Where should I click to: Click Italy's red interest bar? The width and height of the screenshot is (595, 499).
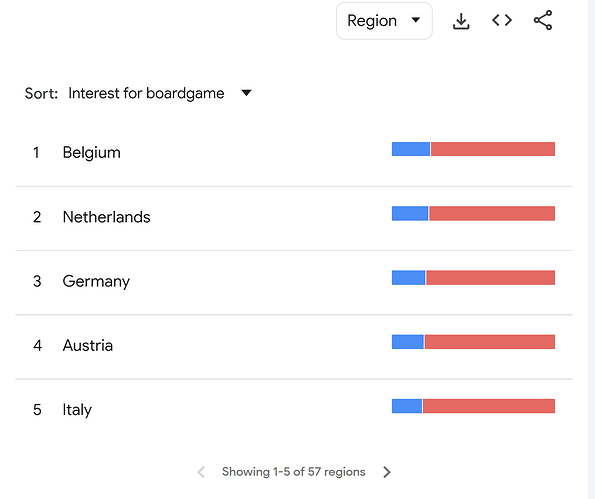coord(489,406)
